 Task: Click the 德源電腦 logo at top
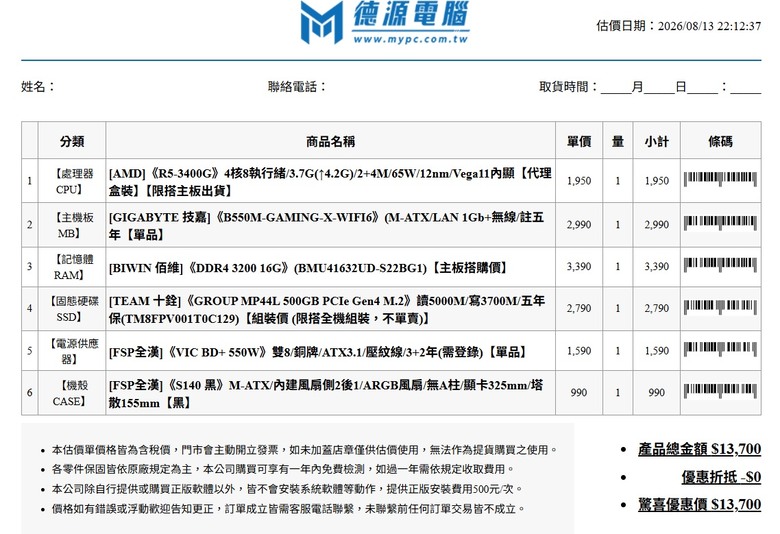coord(385,22)
